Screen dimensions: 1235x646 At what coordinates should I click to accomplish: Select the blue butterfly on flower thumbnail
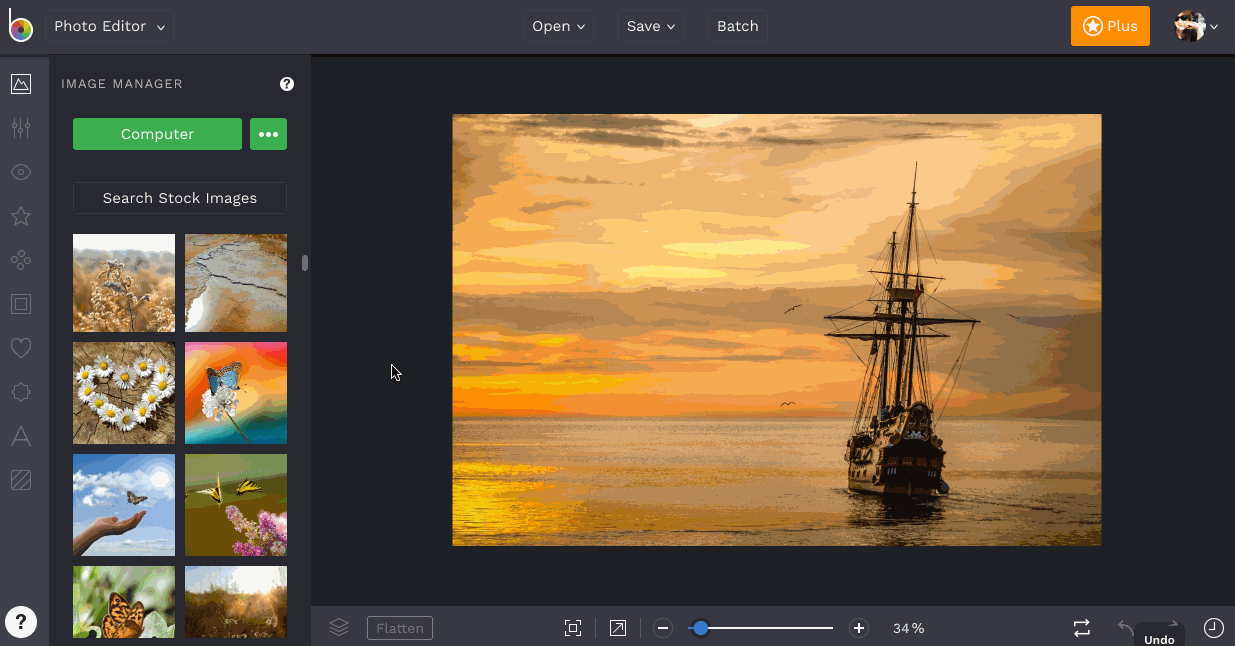coord(236,393)
